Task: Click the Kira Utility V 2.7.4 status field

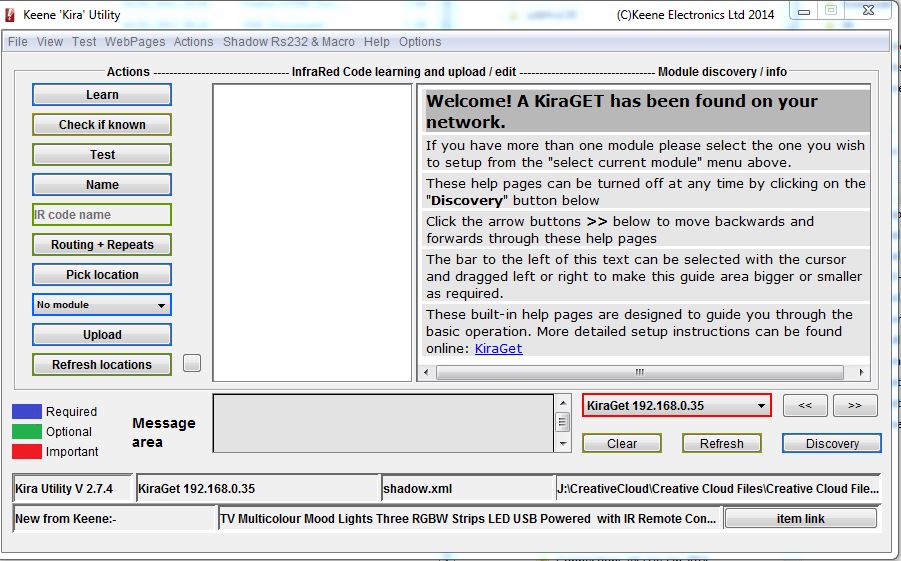Action: [72, 489]
